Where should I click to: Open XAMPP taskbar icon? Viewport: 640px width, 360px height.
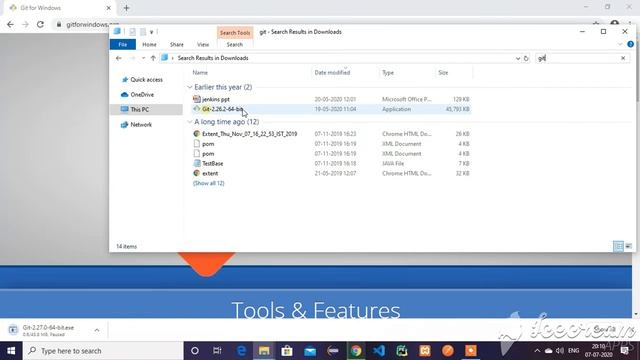click(x=424, y=351)
